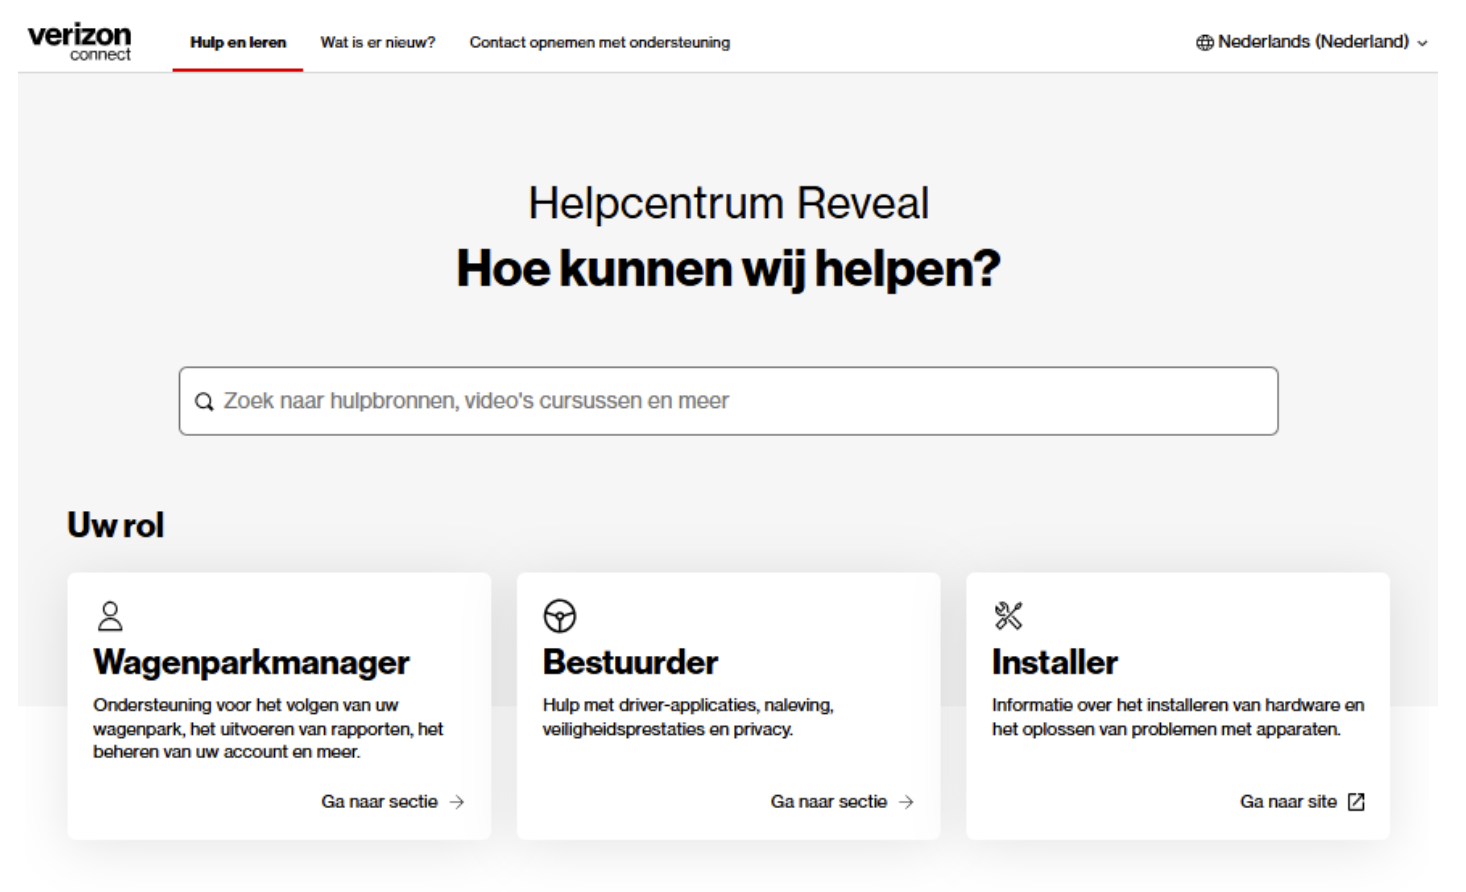This screenshot has width=1466, height=892.
Task: Click Ga naar site on the Installer card
Action: (x=1288, y=802)
